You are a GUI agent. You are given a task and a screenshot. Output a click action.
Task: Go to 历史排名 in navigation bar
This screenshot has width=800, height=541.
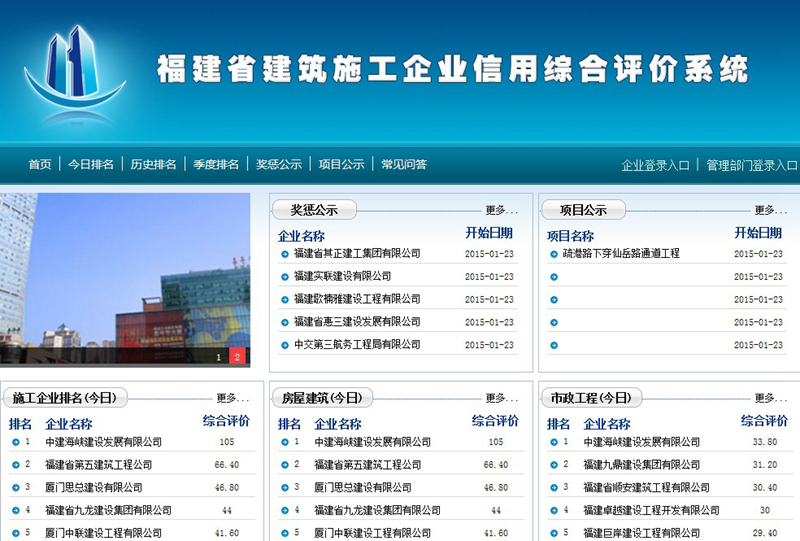click(153, 165)
